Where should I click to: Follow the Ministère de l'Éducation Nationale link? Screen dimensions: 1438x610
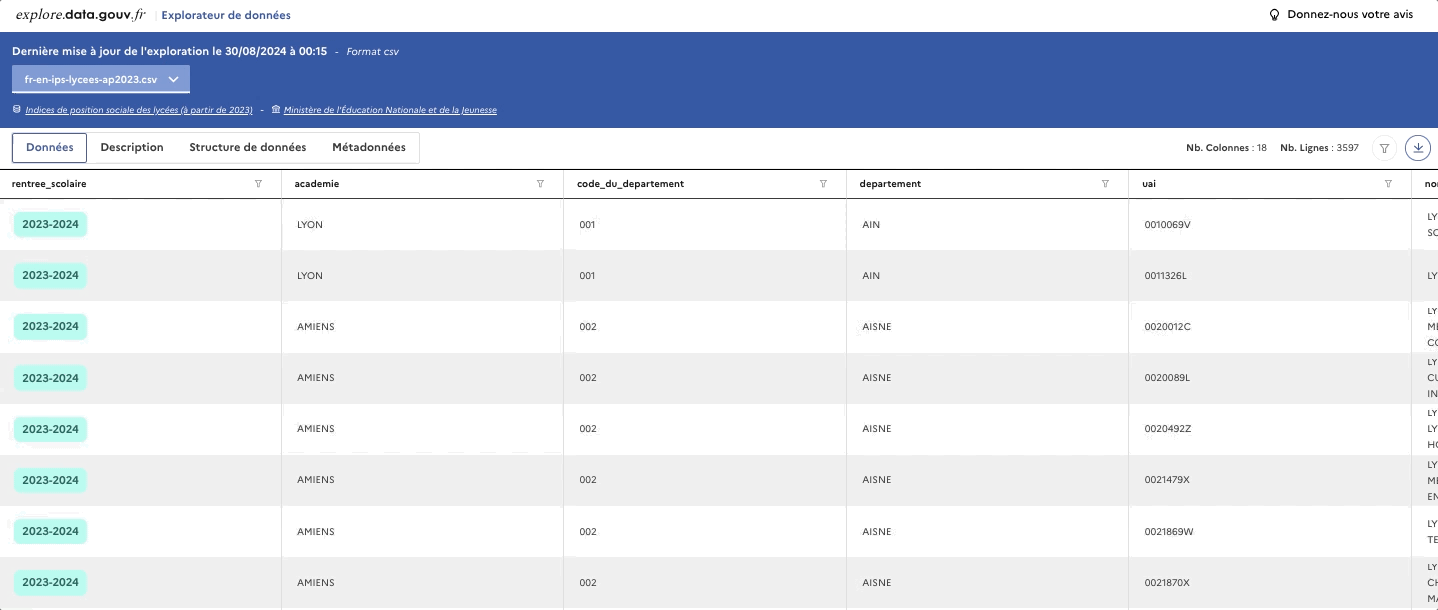[x=390, y=110]
